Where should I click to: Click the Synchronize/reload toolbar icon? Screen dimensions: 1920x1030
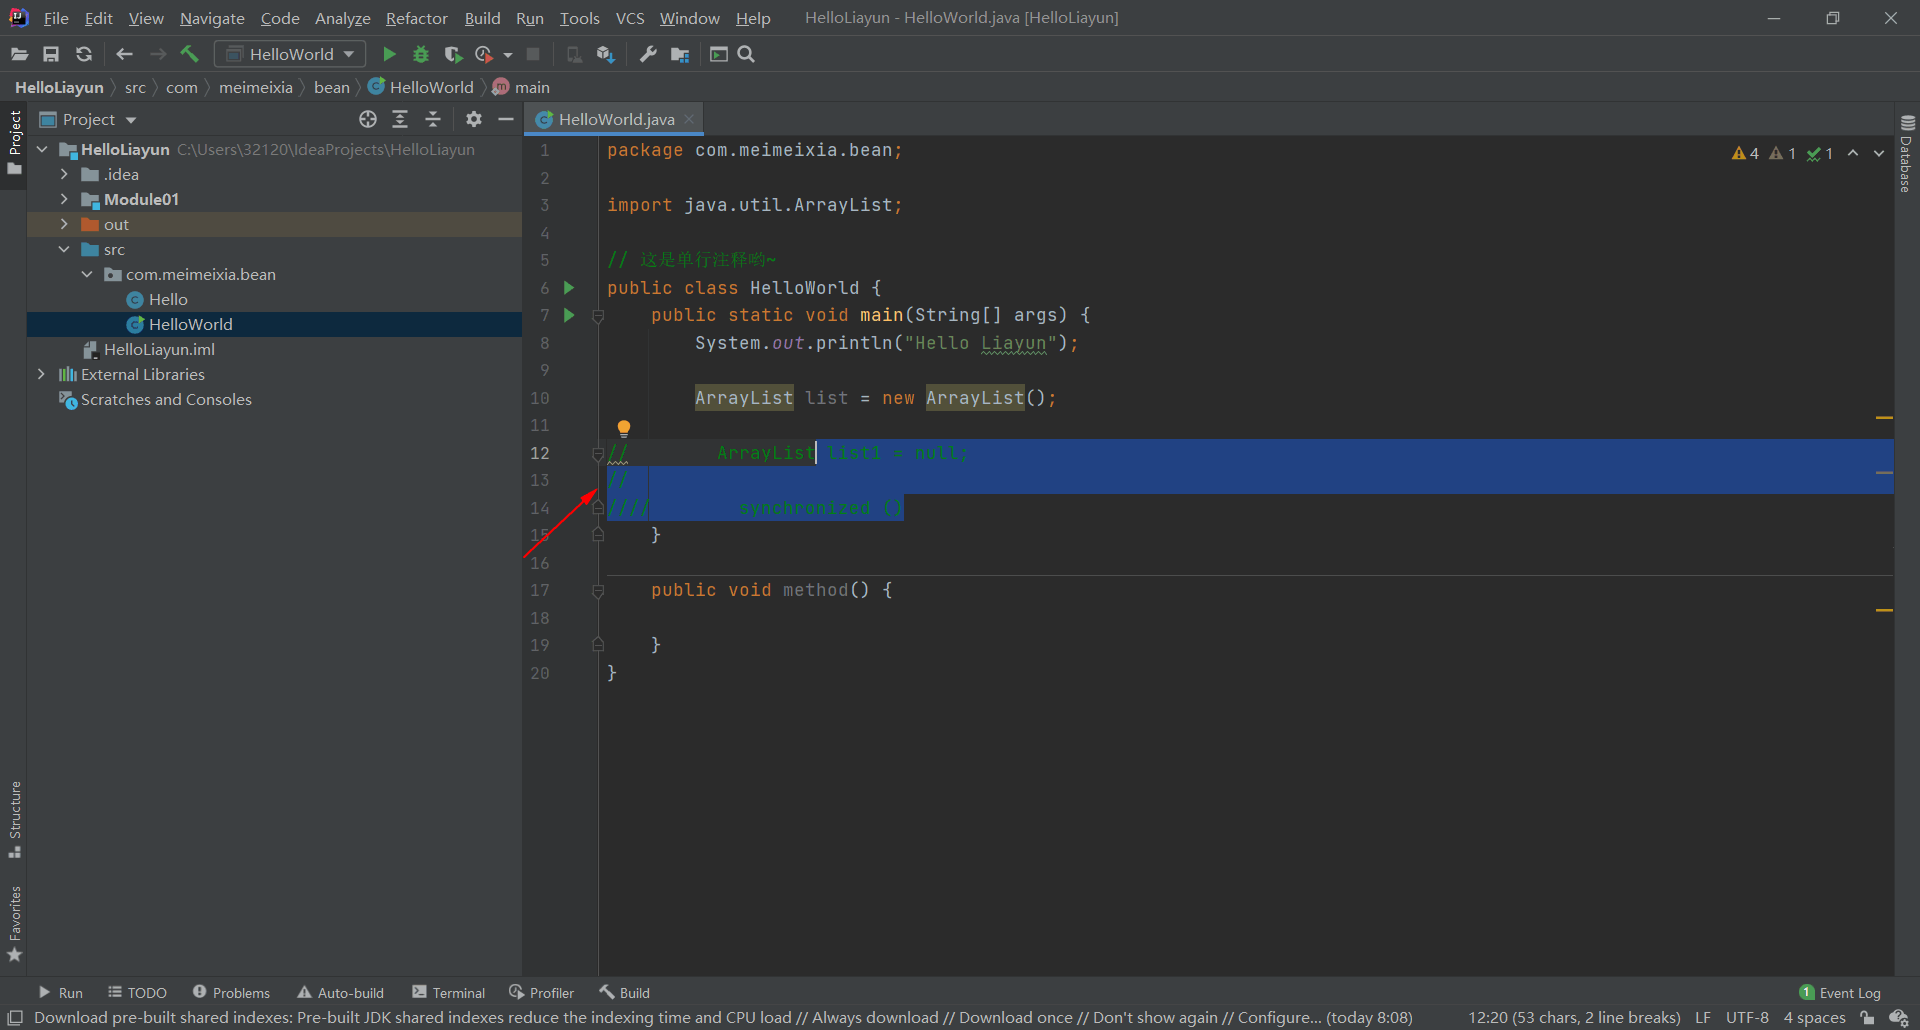84,54
